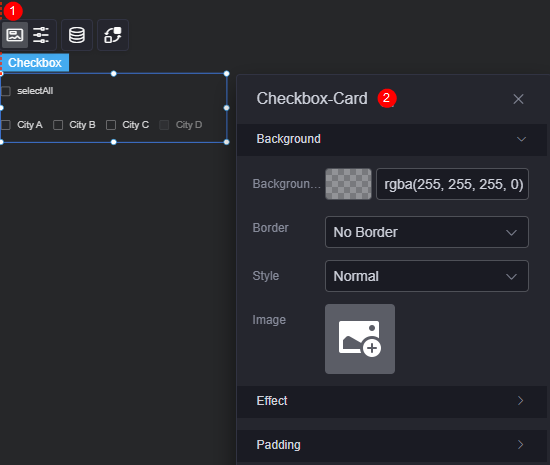Click the rgba color value field
Screen dimensions: 550x465
(452, 184)
